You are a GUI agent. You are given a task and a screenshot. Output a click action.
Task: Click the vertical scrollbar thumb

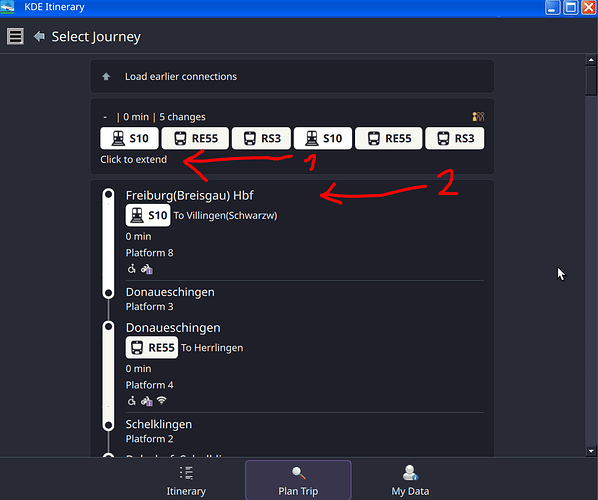[591, 80]
